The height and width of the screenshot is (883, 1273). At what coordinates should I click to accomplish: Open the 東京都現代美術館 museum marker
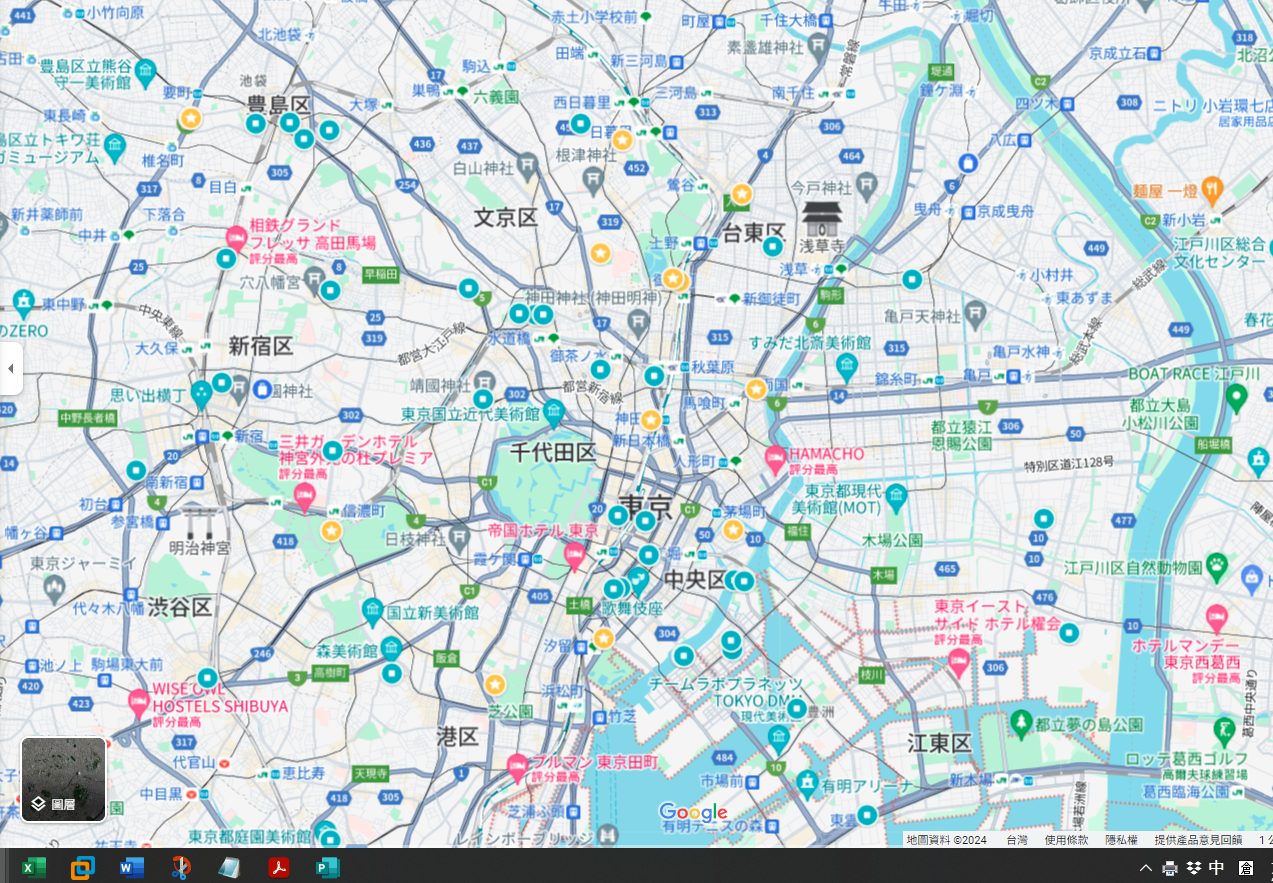[896, 495]
